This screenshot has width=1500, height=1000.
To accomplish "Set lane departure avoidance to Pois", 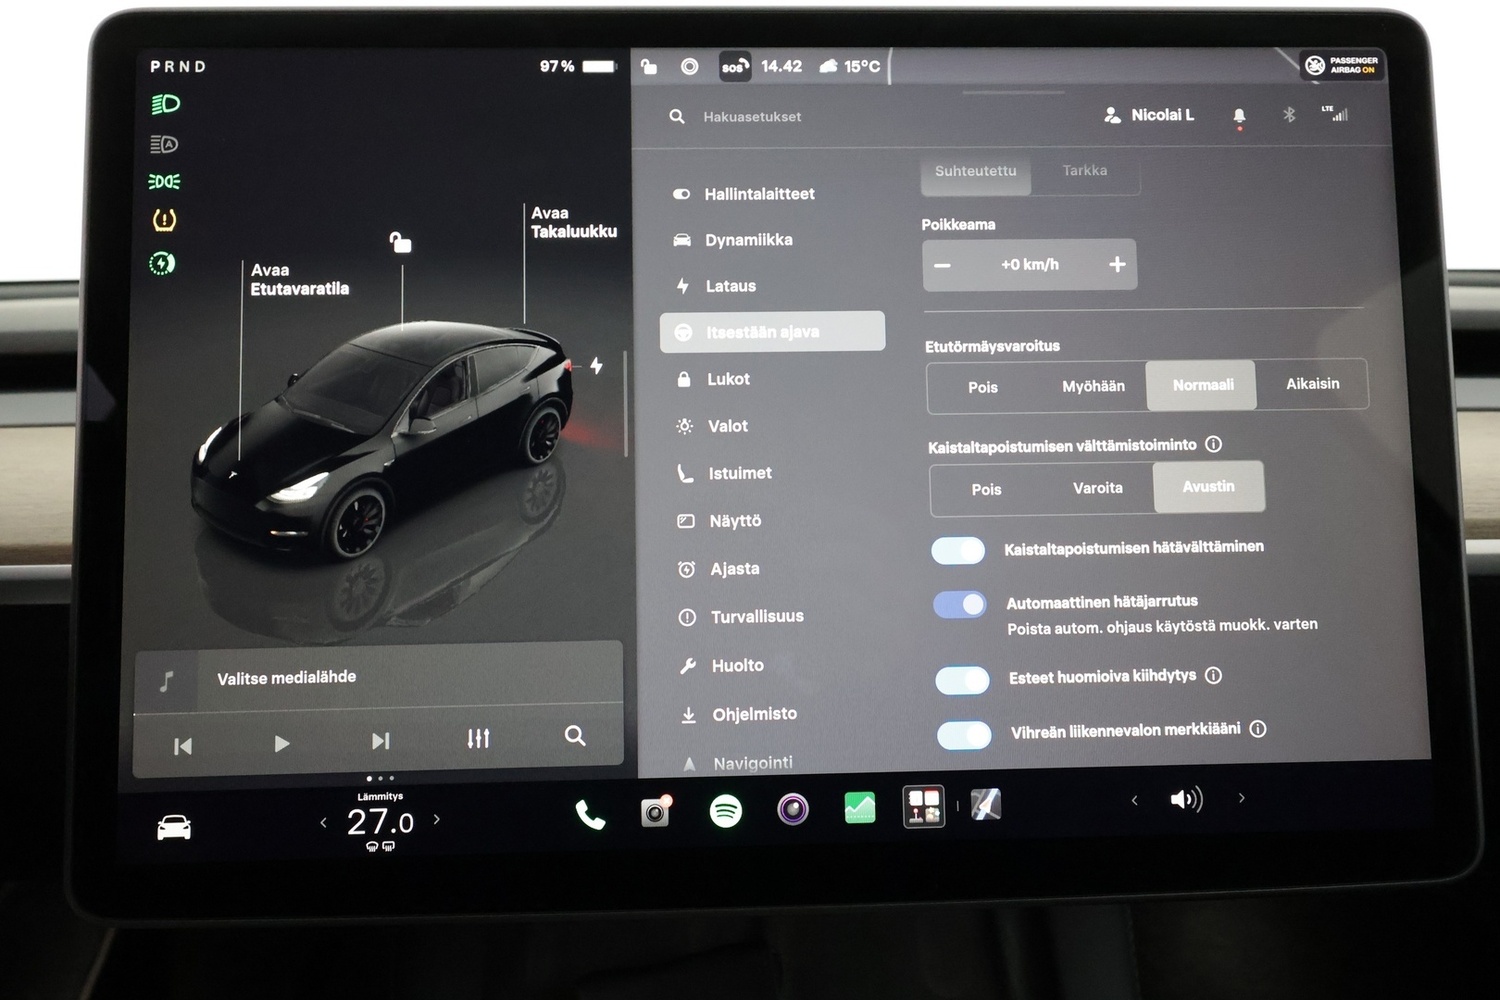I will point(986,489).
